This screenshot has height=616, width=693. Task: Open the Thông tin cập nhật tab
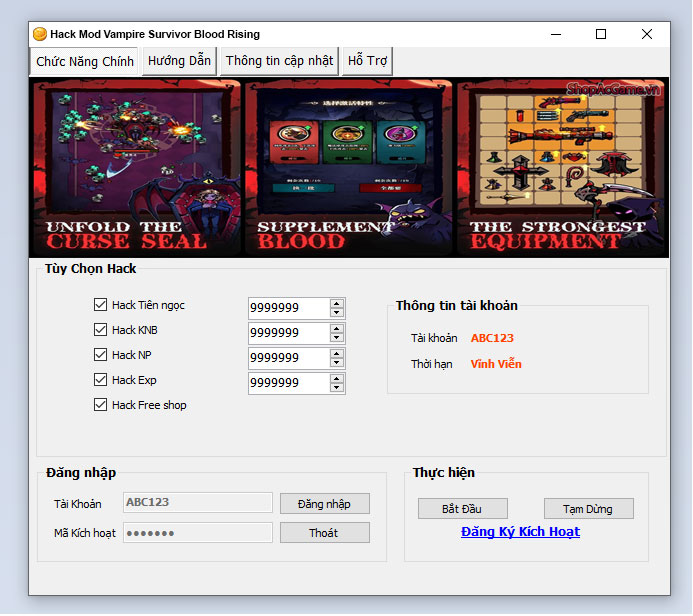click(279, 61)
